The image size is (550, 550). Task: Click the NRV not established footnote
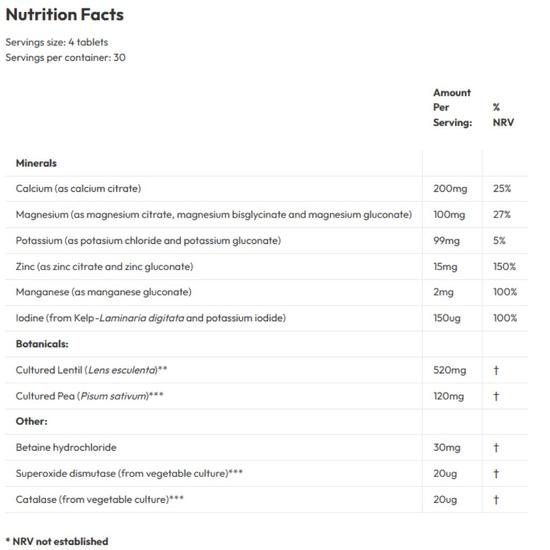57,541
